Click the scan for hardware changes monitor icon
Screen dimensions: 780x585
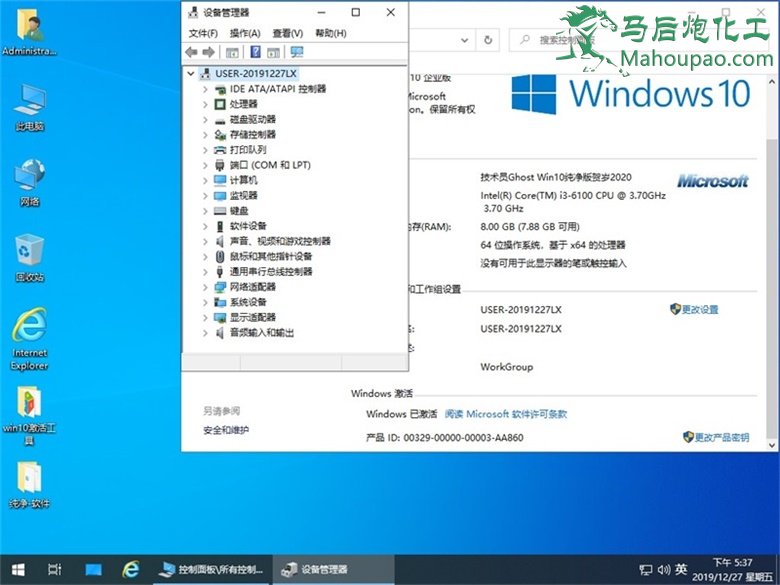point(296,52)
